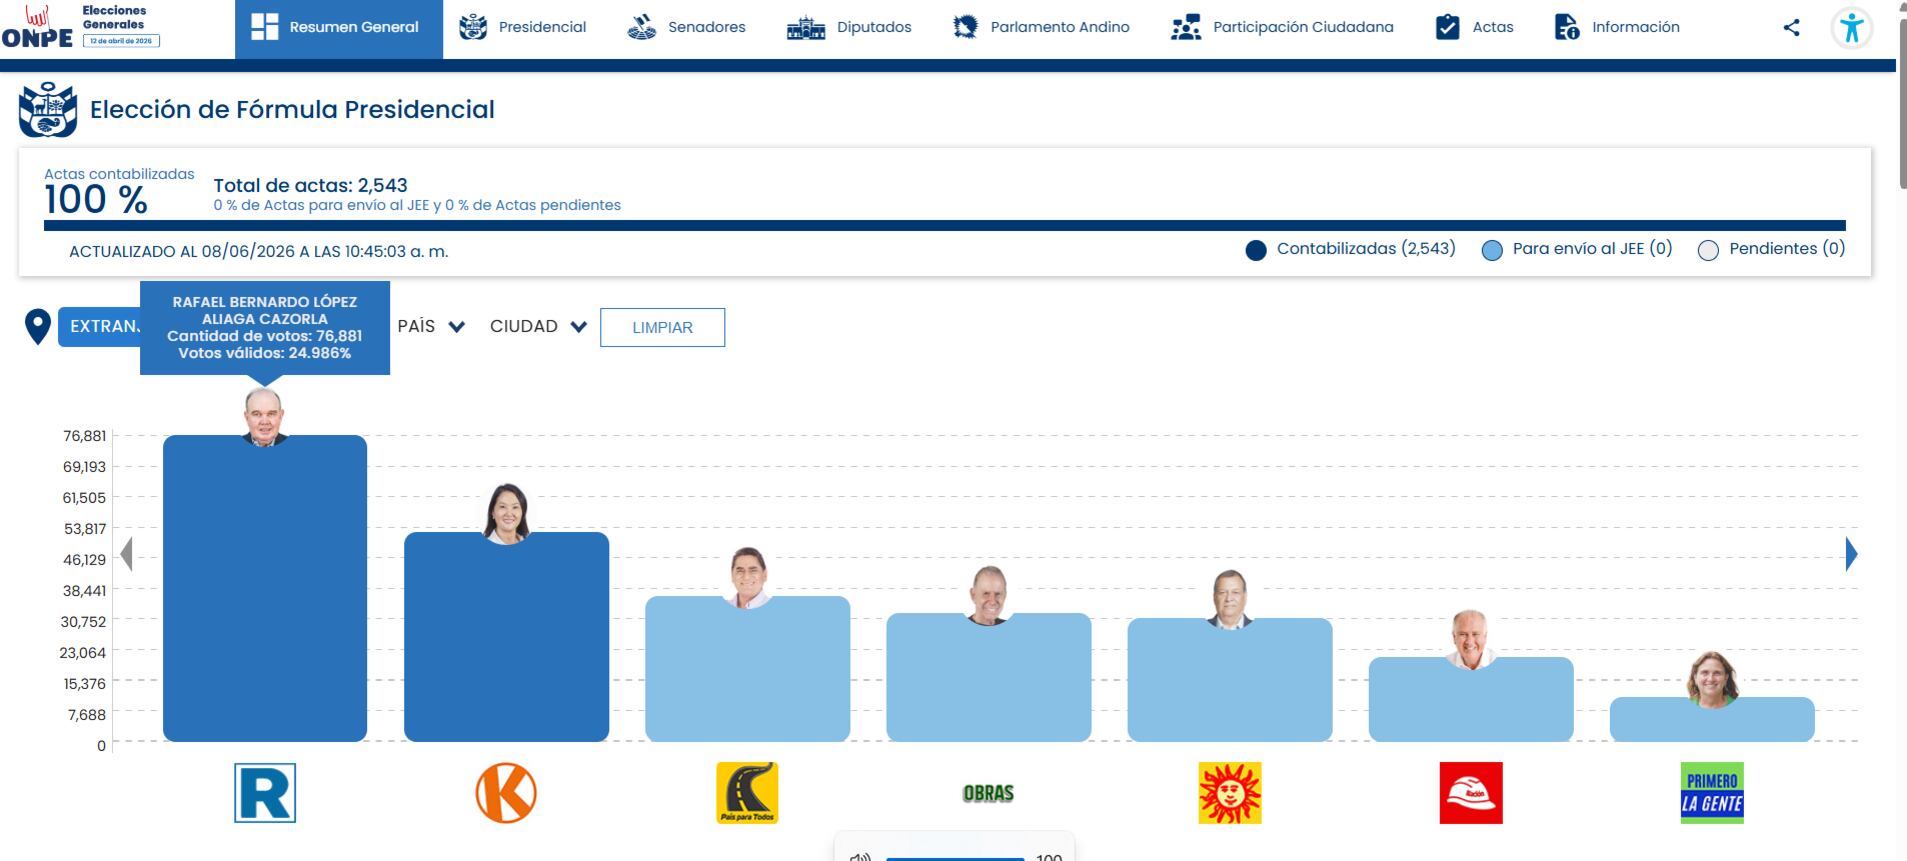Click the volume speaker icon
1907x861 pixels.
pos(860,856)
